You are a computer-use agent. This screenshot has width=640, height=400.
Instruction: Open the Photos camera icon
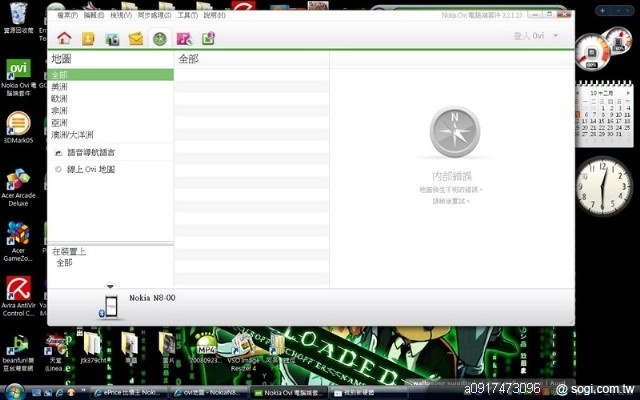click(112, 39)
